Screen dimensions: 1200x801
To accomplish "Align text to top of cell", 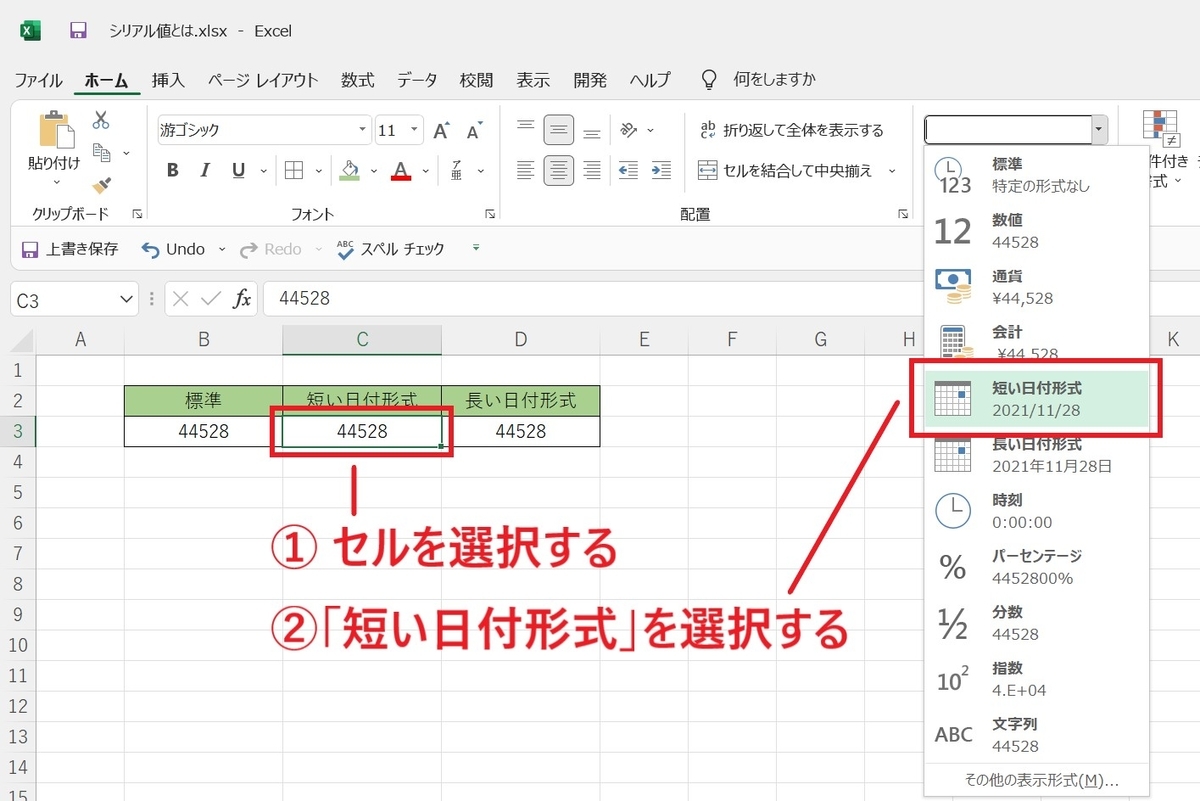I will (525, 129).
